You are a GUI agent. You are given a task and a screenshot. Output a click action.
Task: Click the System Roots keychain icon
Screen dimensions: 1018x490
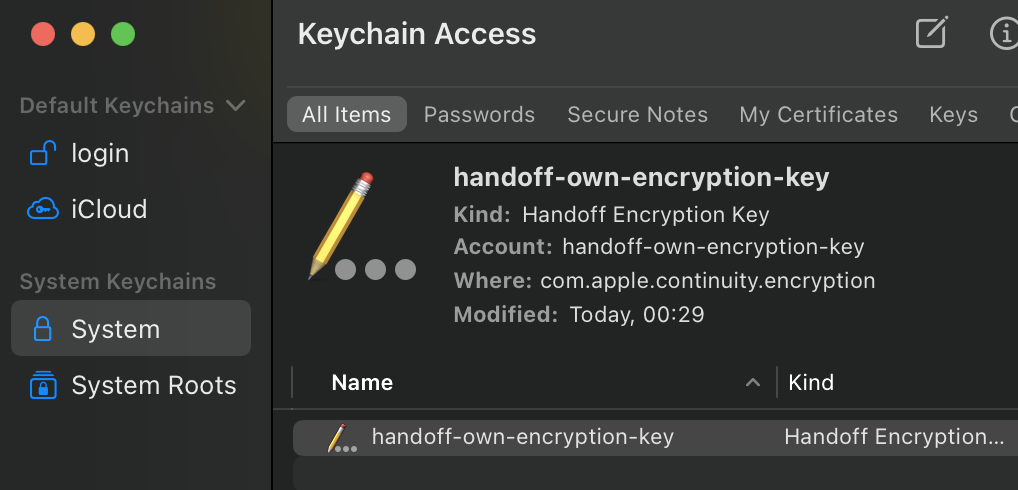pos(43,385)
